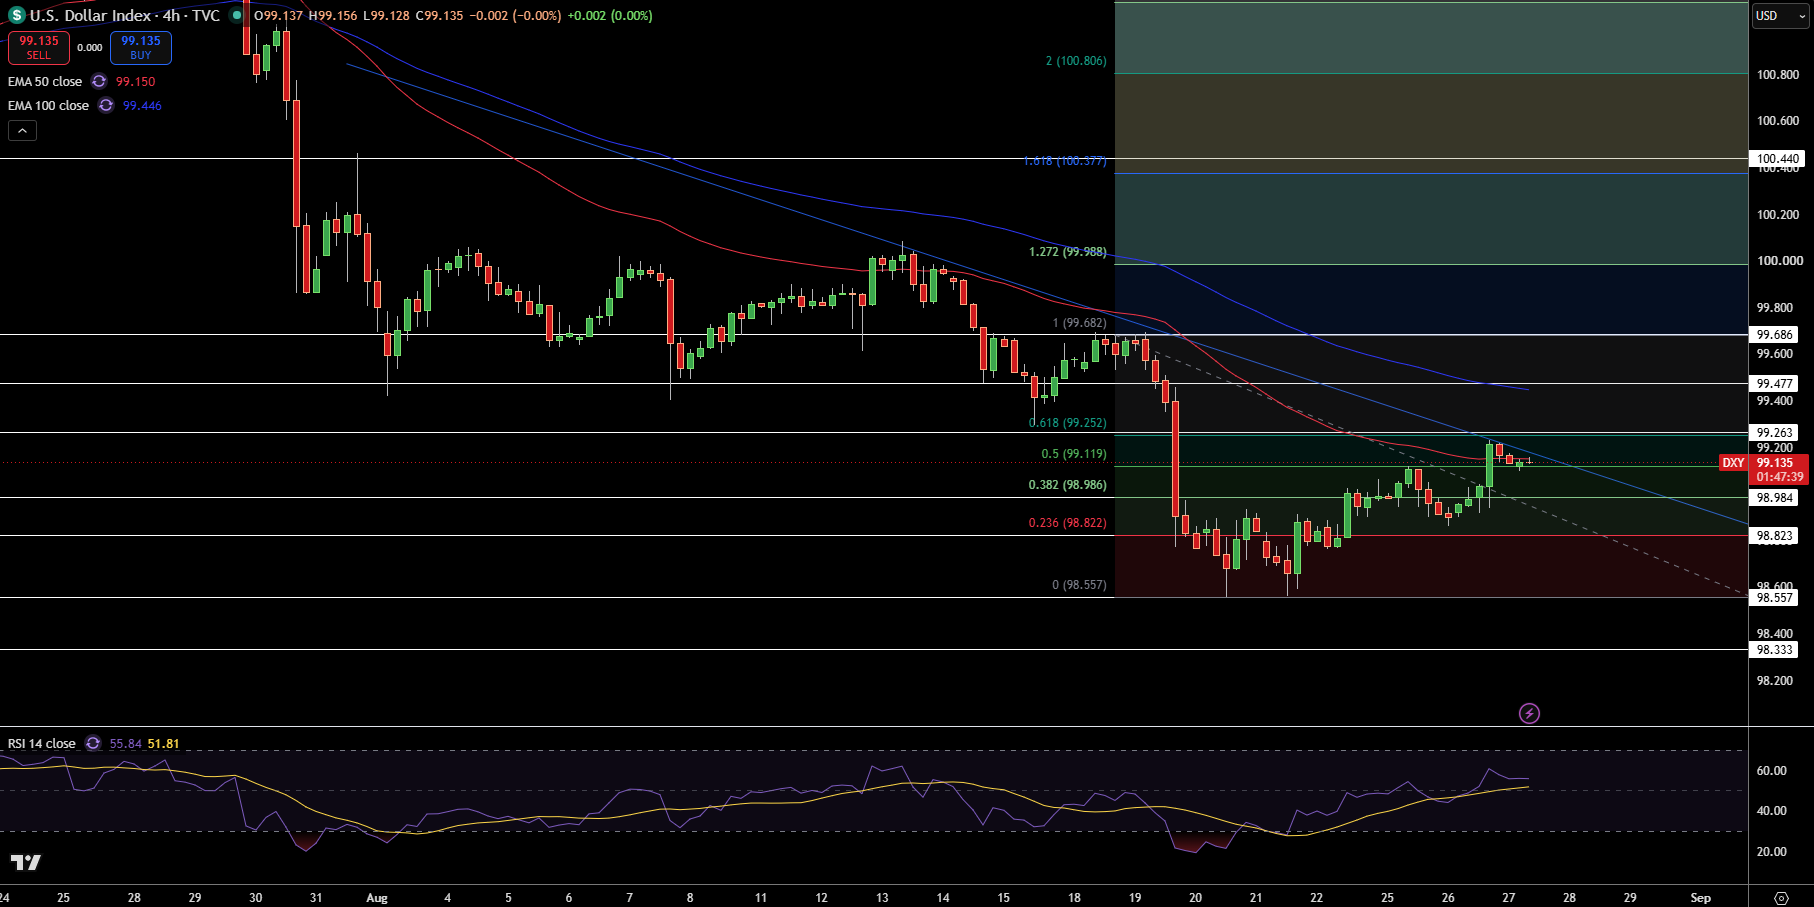Click the Aug date on time axis

[377, 897]
